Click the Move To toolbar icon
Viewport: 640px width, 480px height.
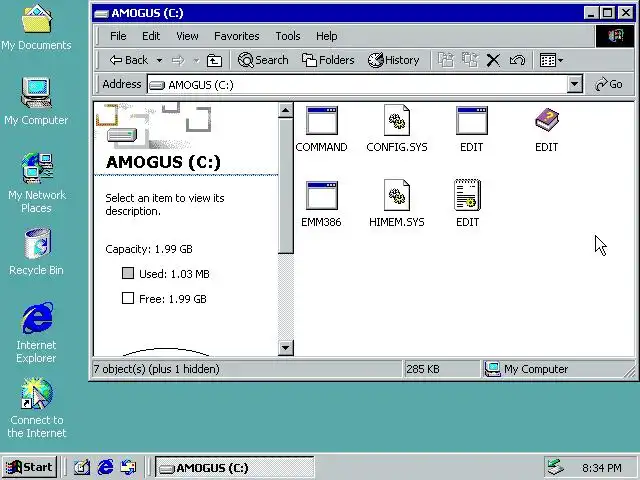pos(446,60)
